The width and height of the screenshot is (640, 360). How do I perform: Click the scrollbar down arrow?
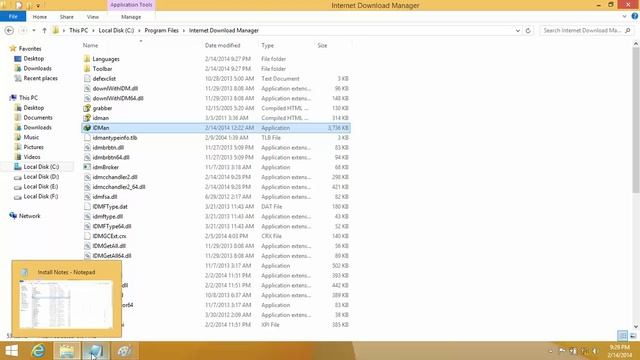click(x=636, y=327)
